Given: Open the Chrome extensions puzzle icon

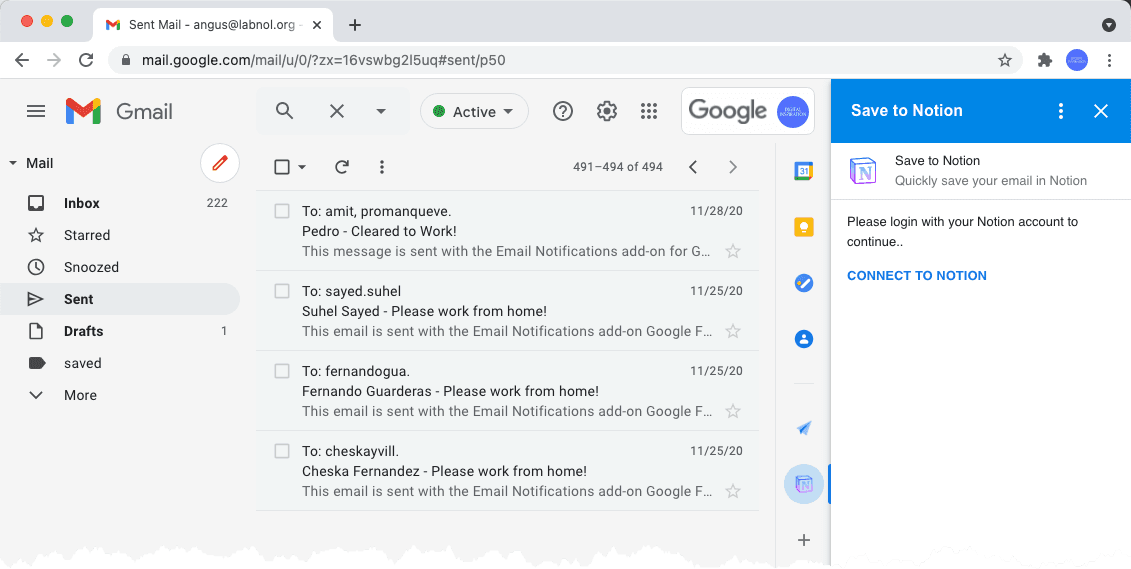Looking at the screenshot, I should pos(1044,60).
